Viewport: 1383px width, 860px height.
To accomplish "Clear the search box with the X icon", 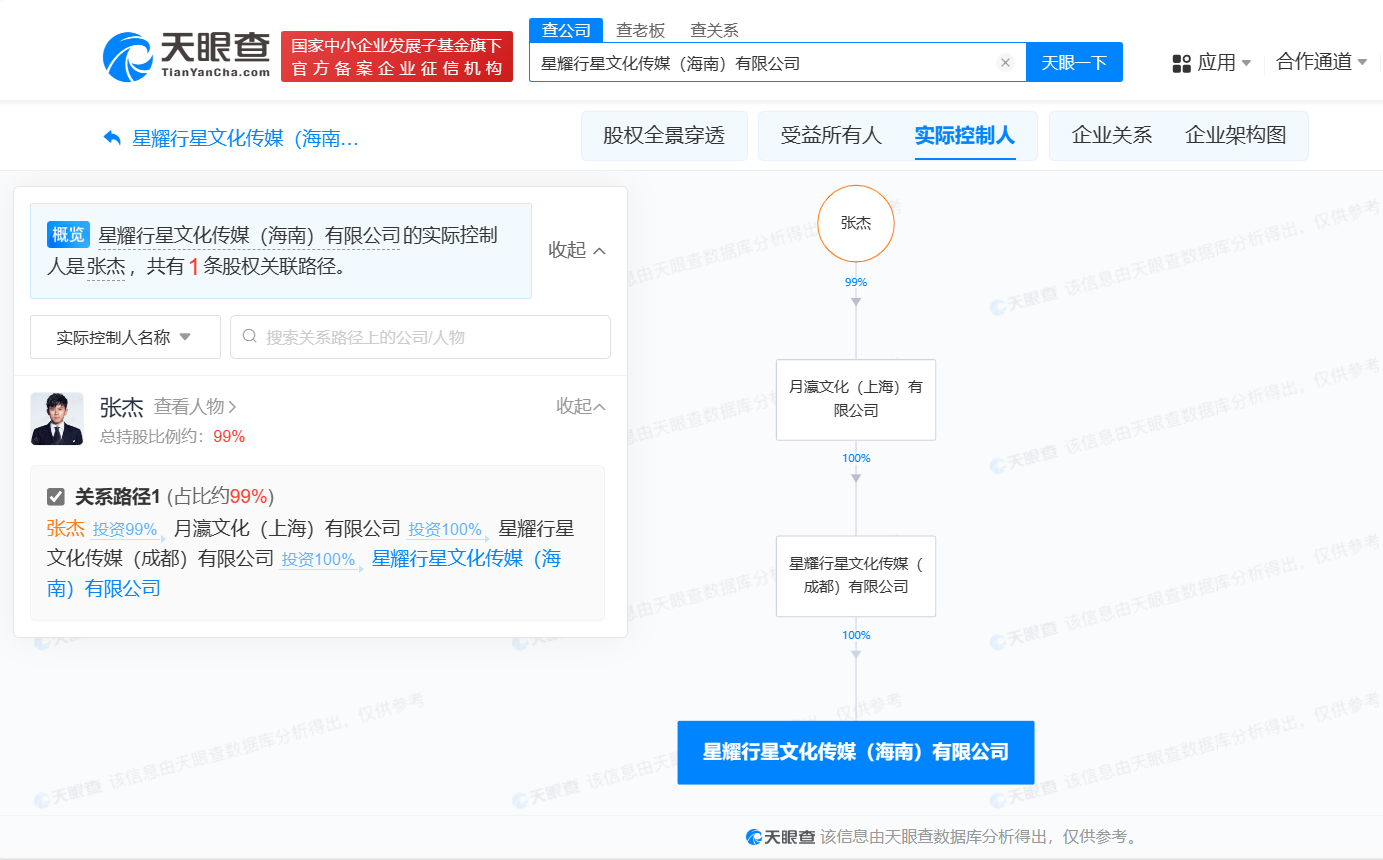I will (1005, 63).
